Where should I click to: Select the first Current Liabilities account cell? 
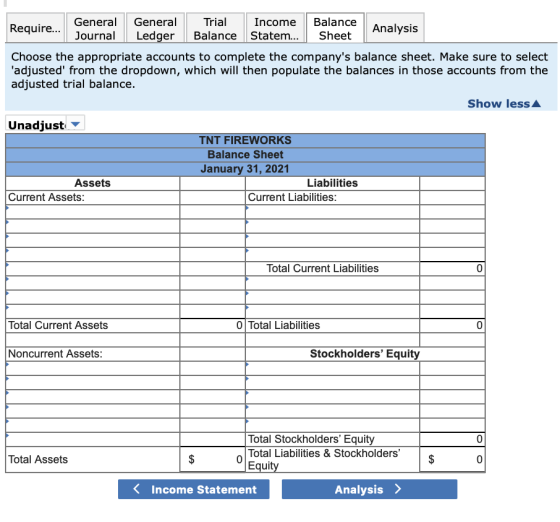(332, 212)
